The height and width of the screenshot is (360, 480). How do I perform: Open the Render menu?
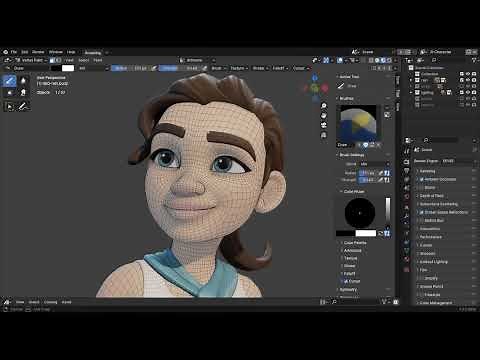[38, 52]
